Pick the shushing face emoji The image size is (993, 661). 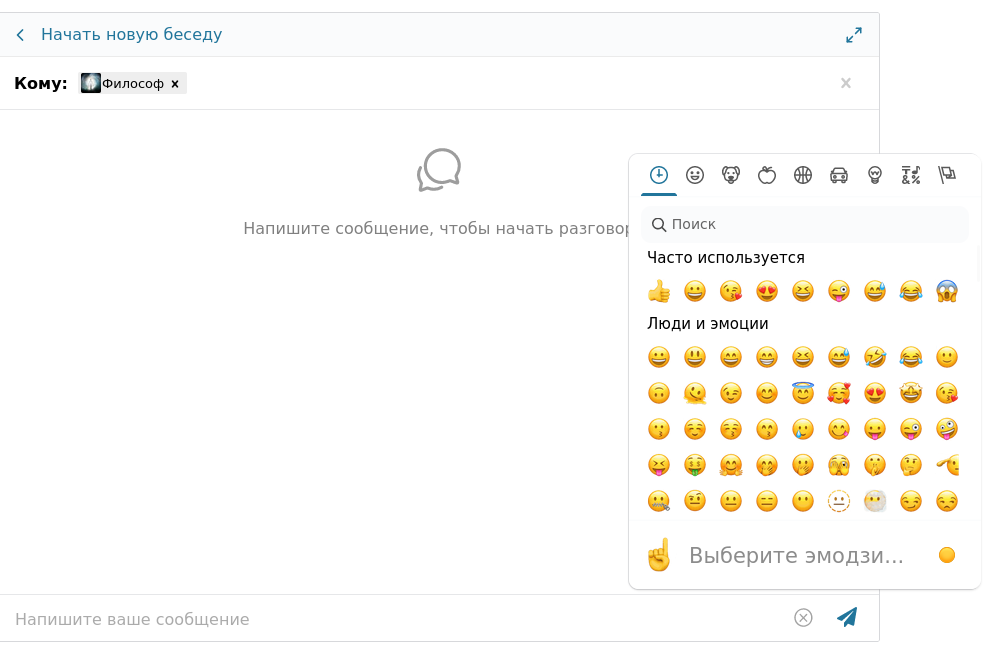pos(875,465)
